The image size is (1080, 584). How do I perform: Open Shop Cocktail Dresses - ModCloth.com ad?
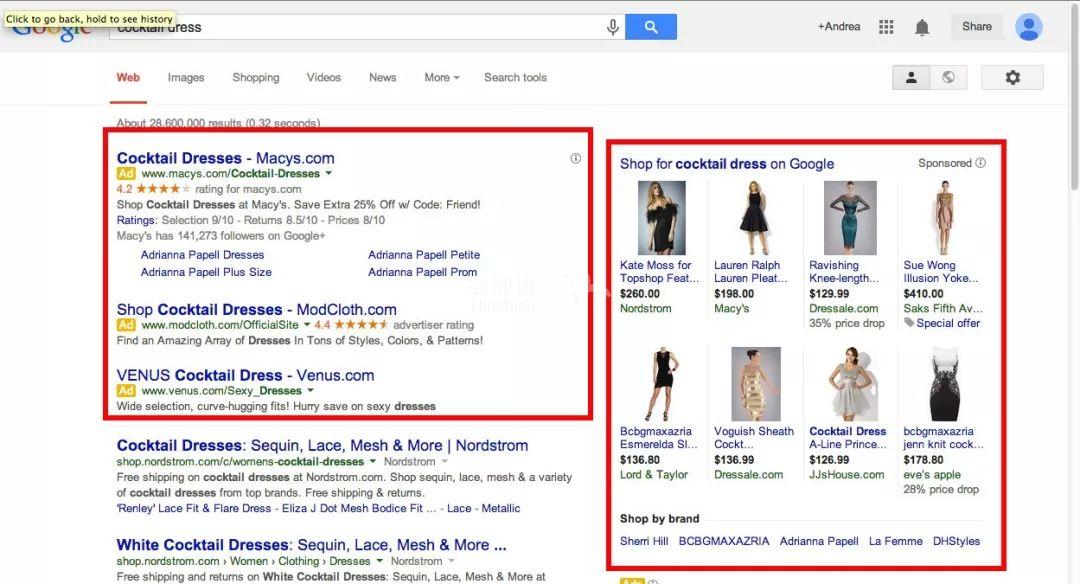pyautogui.click(x=256, y=309)
